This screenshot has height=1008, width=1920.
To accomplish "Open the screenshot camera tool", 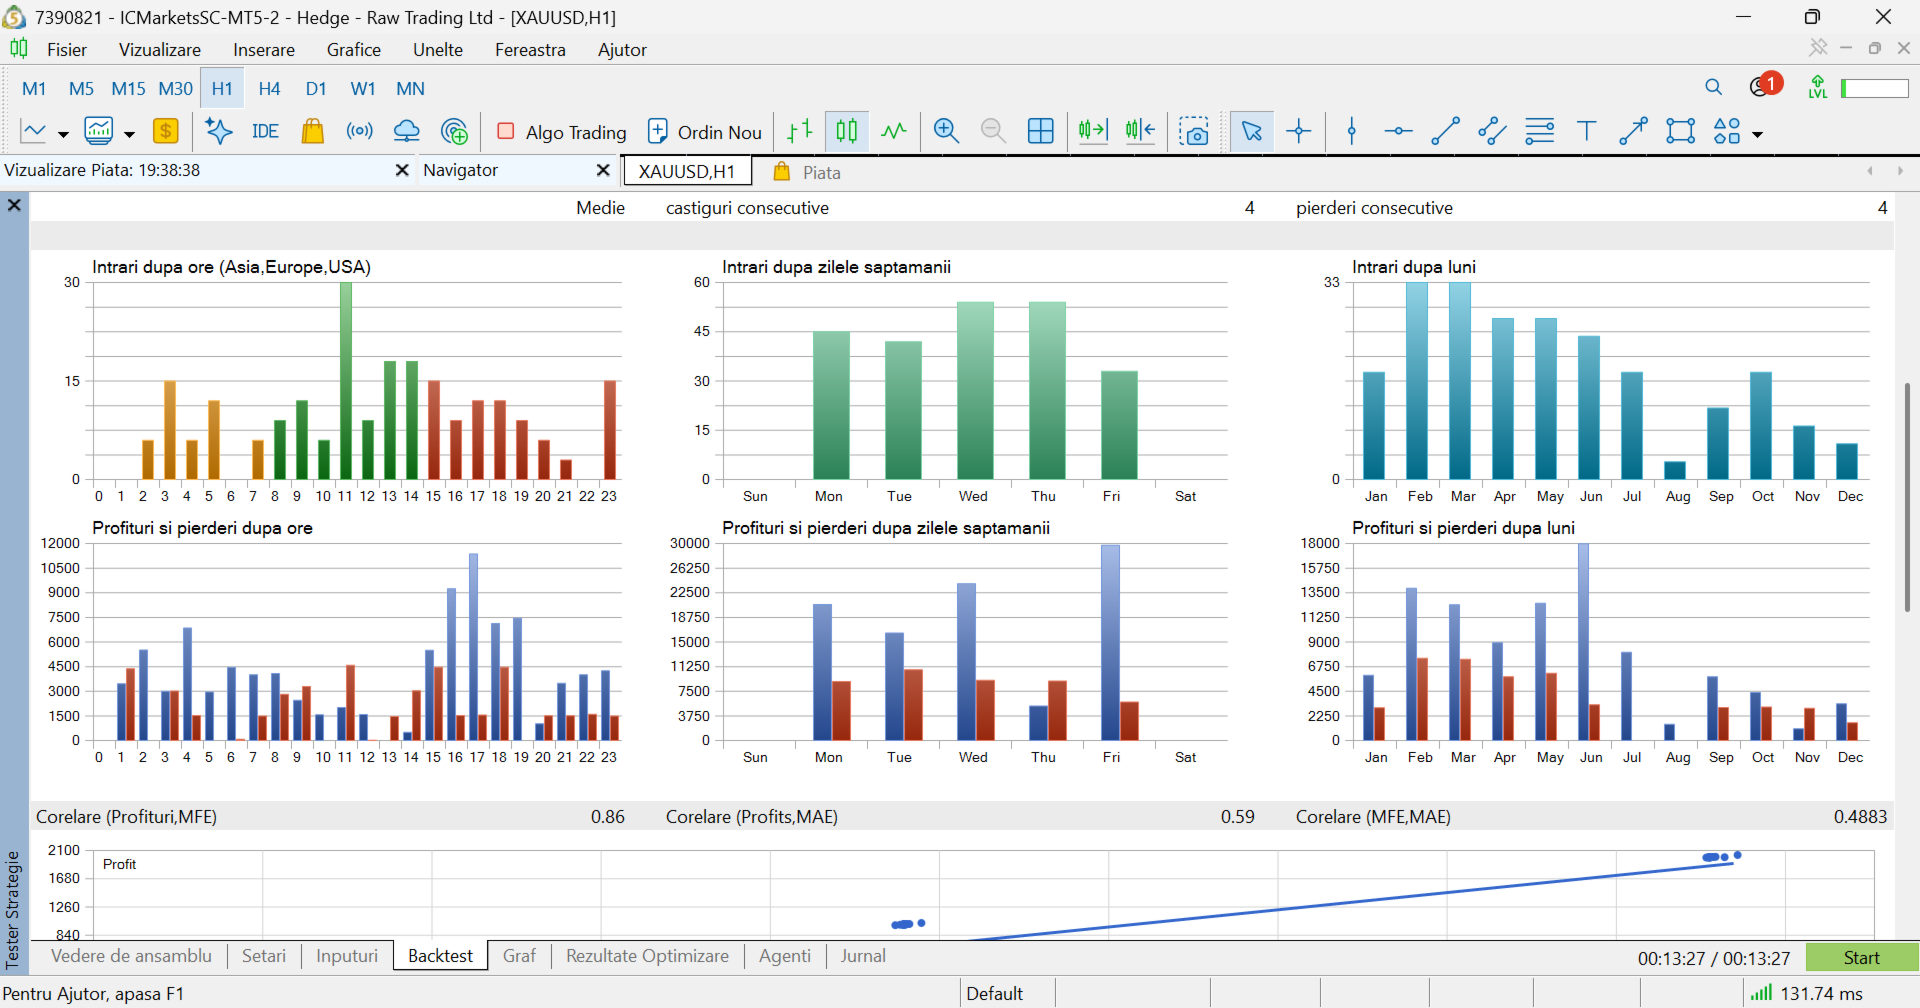I will coord(1194,131).
